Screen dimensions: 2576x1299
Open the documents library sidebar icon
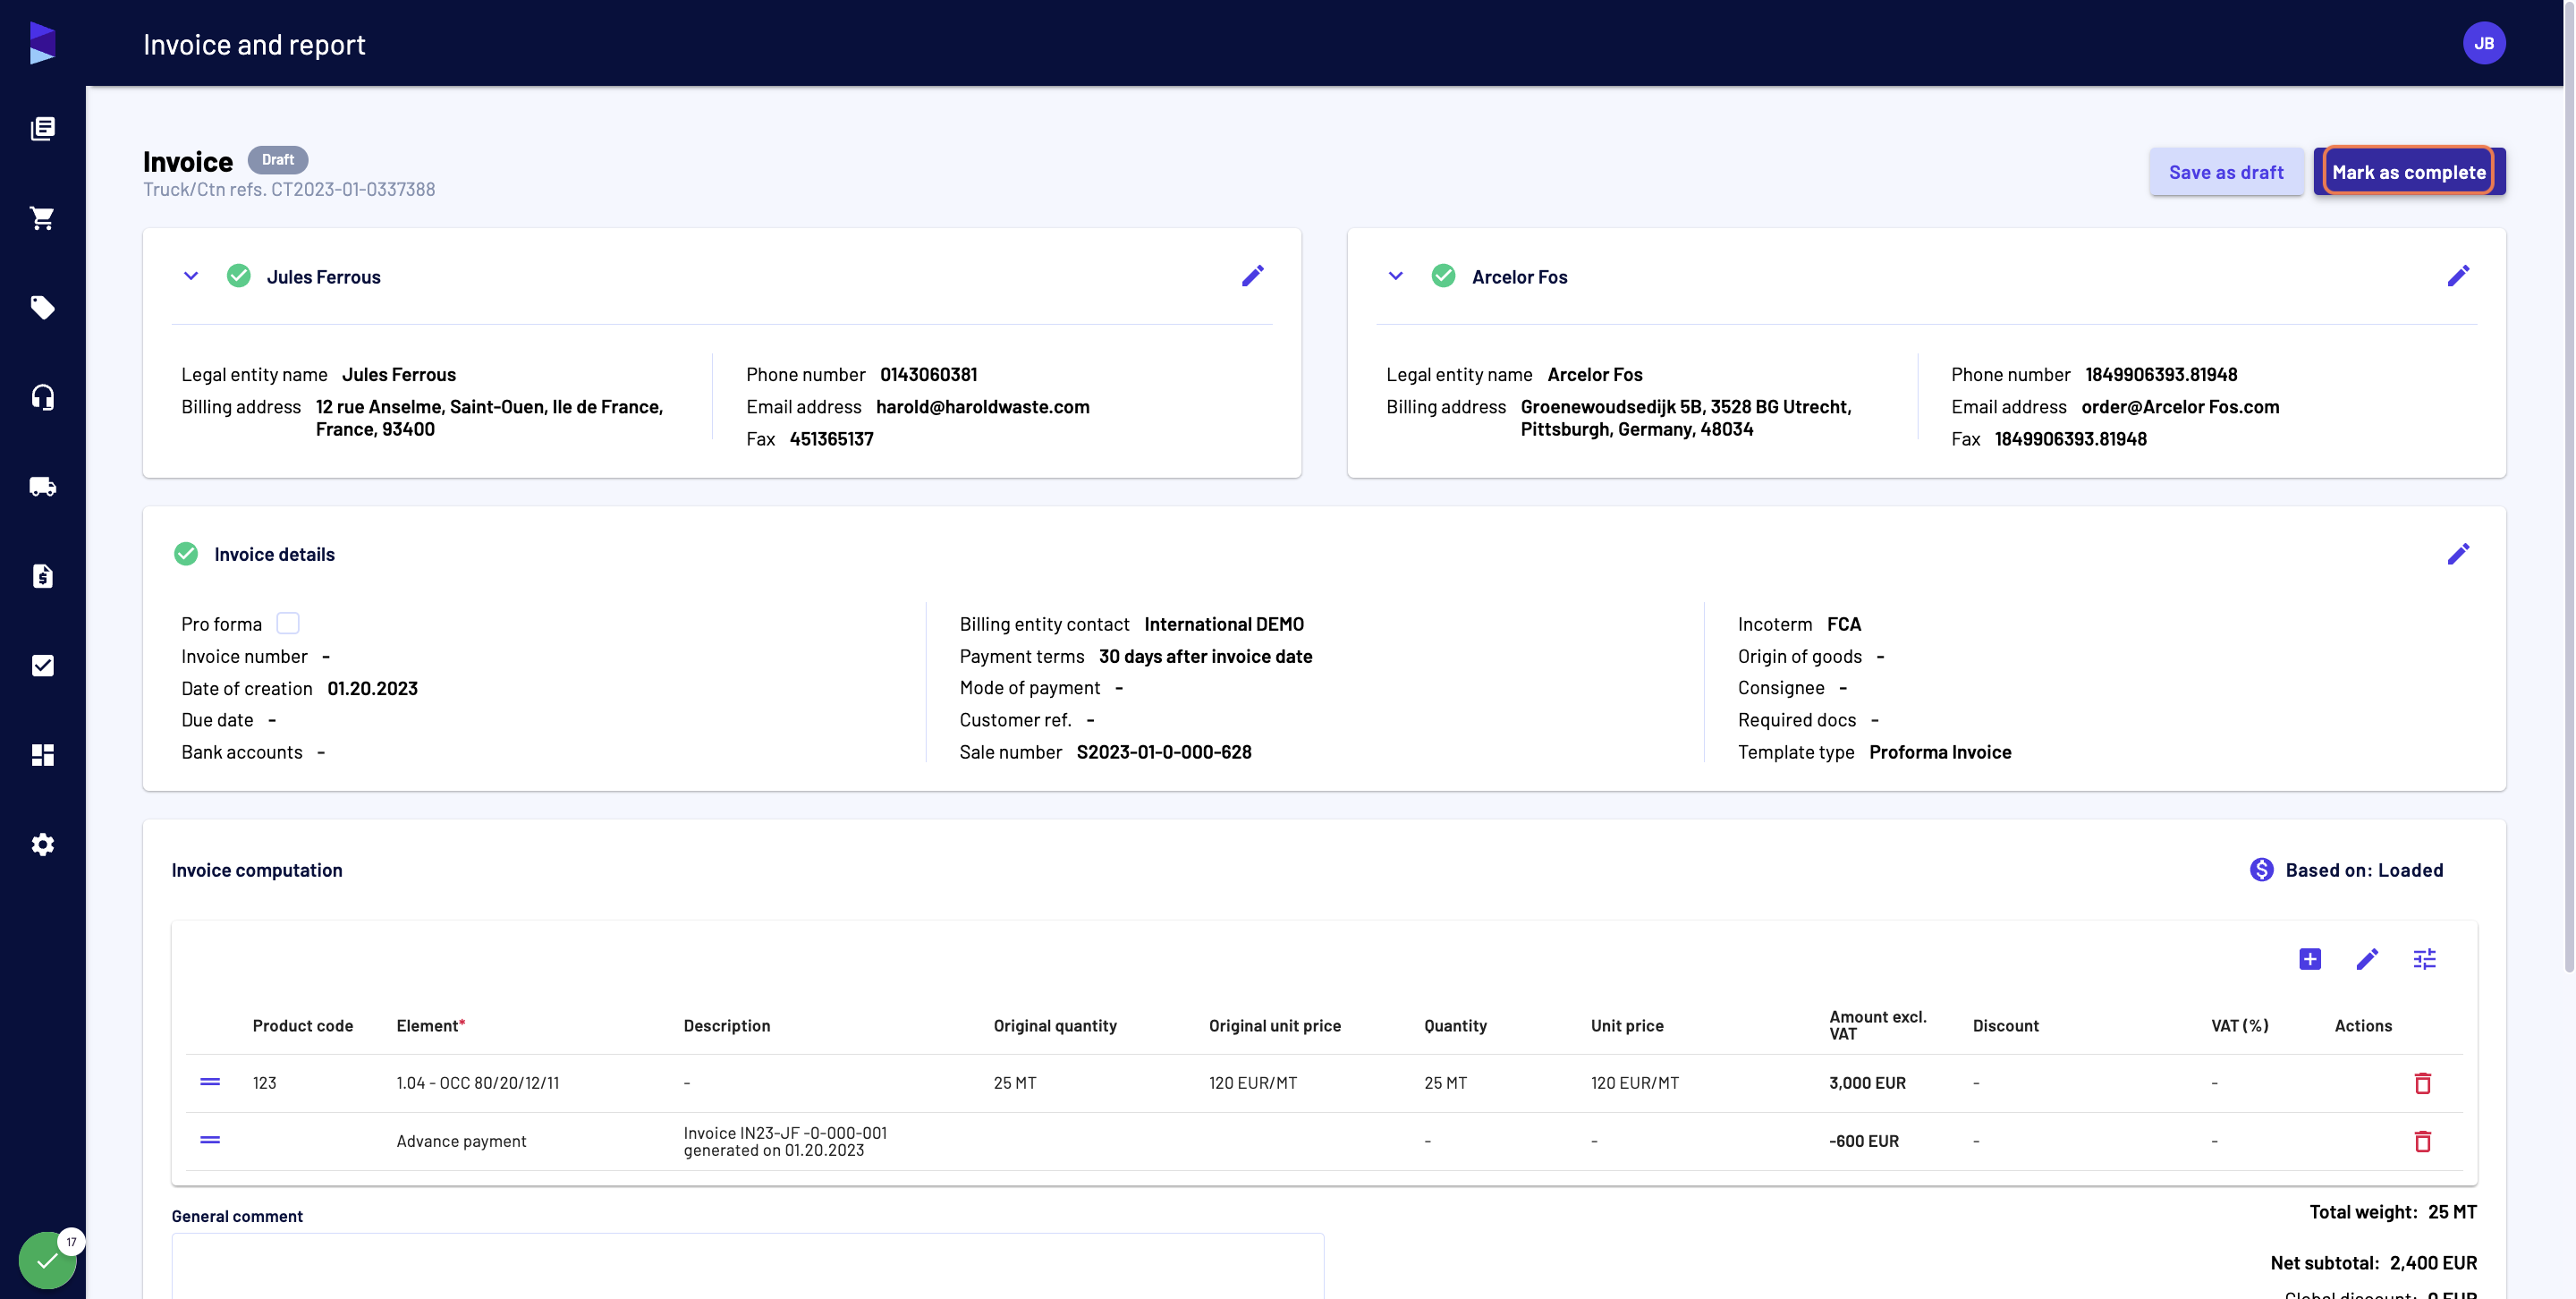pyautogui.click(x=42, y=128)
